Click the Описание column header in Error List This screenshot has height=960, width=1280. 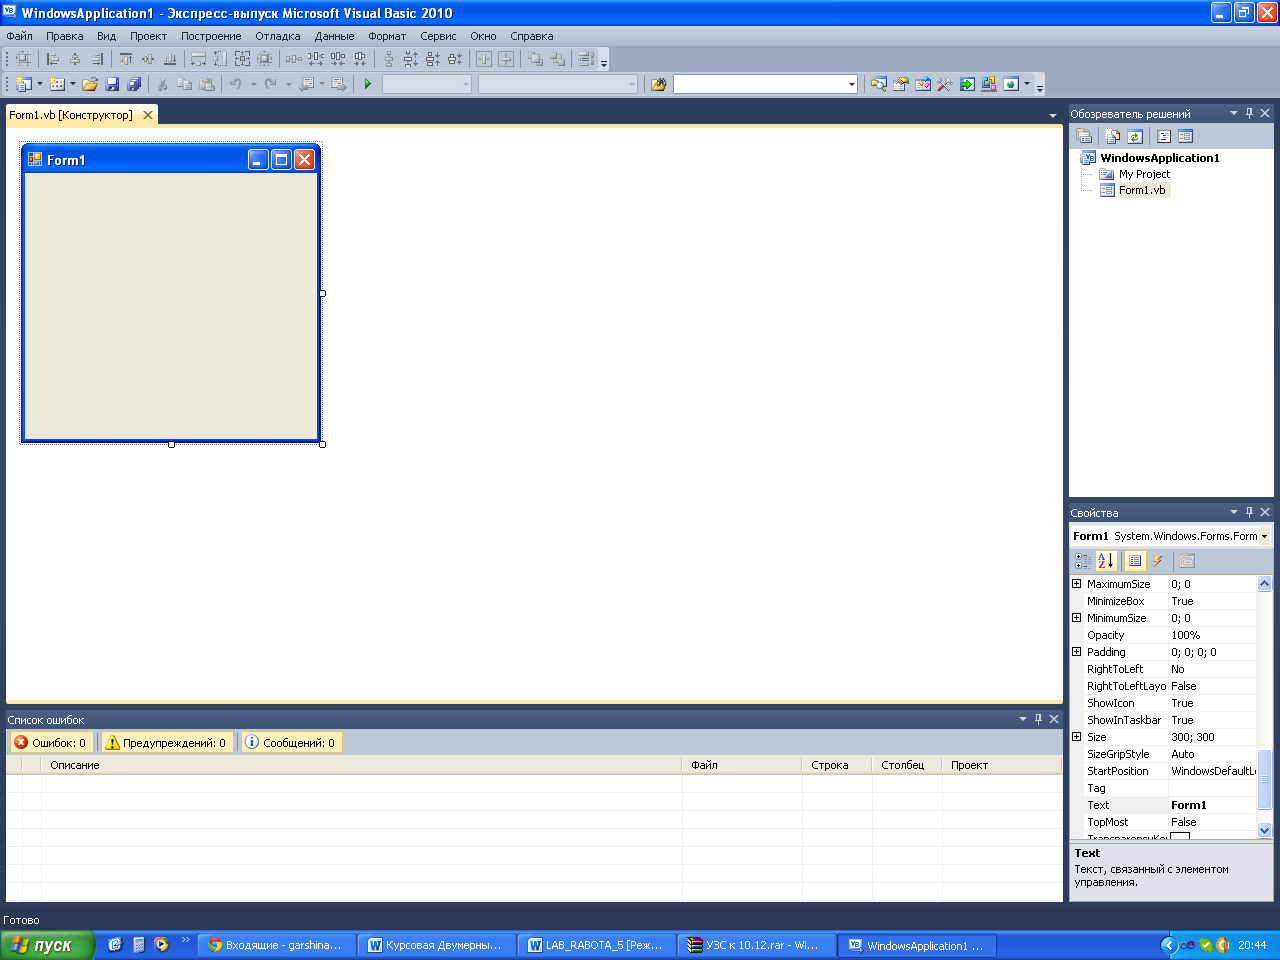point(362,765)
